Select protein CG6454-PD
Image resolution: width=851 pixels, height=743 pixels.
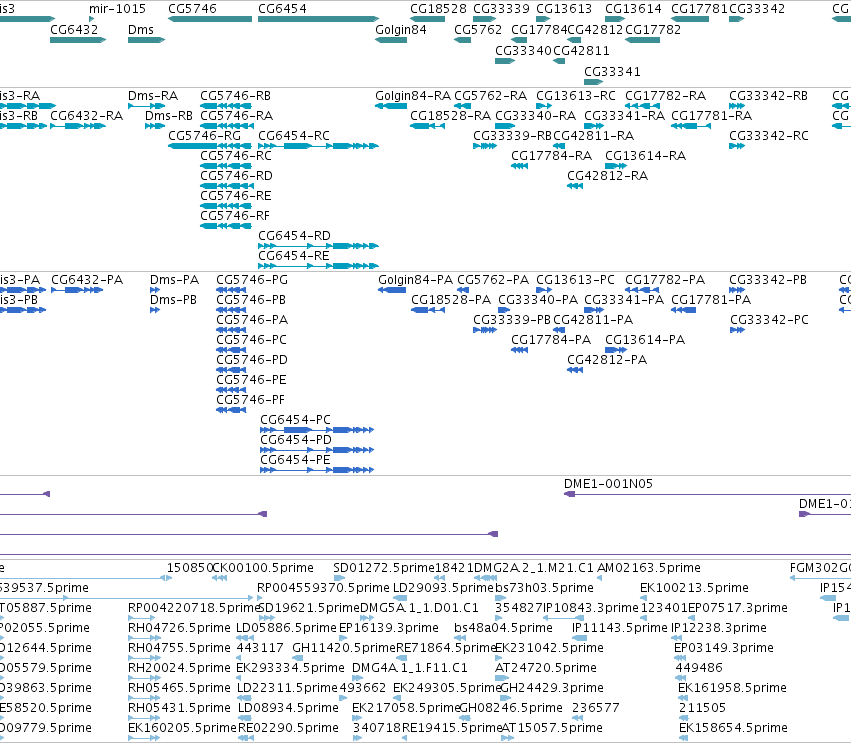tap(317, 450)
